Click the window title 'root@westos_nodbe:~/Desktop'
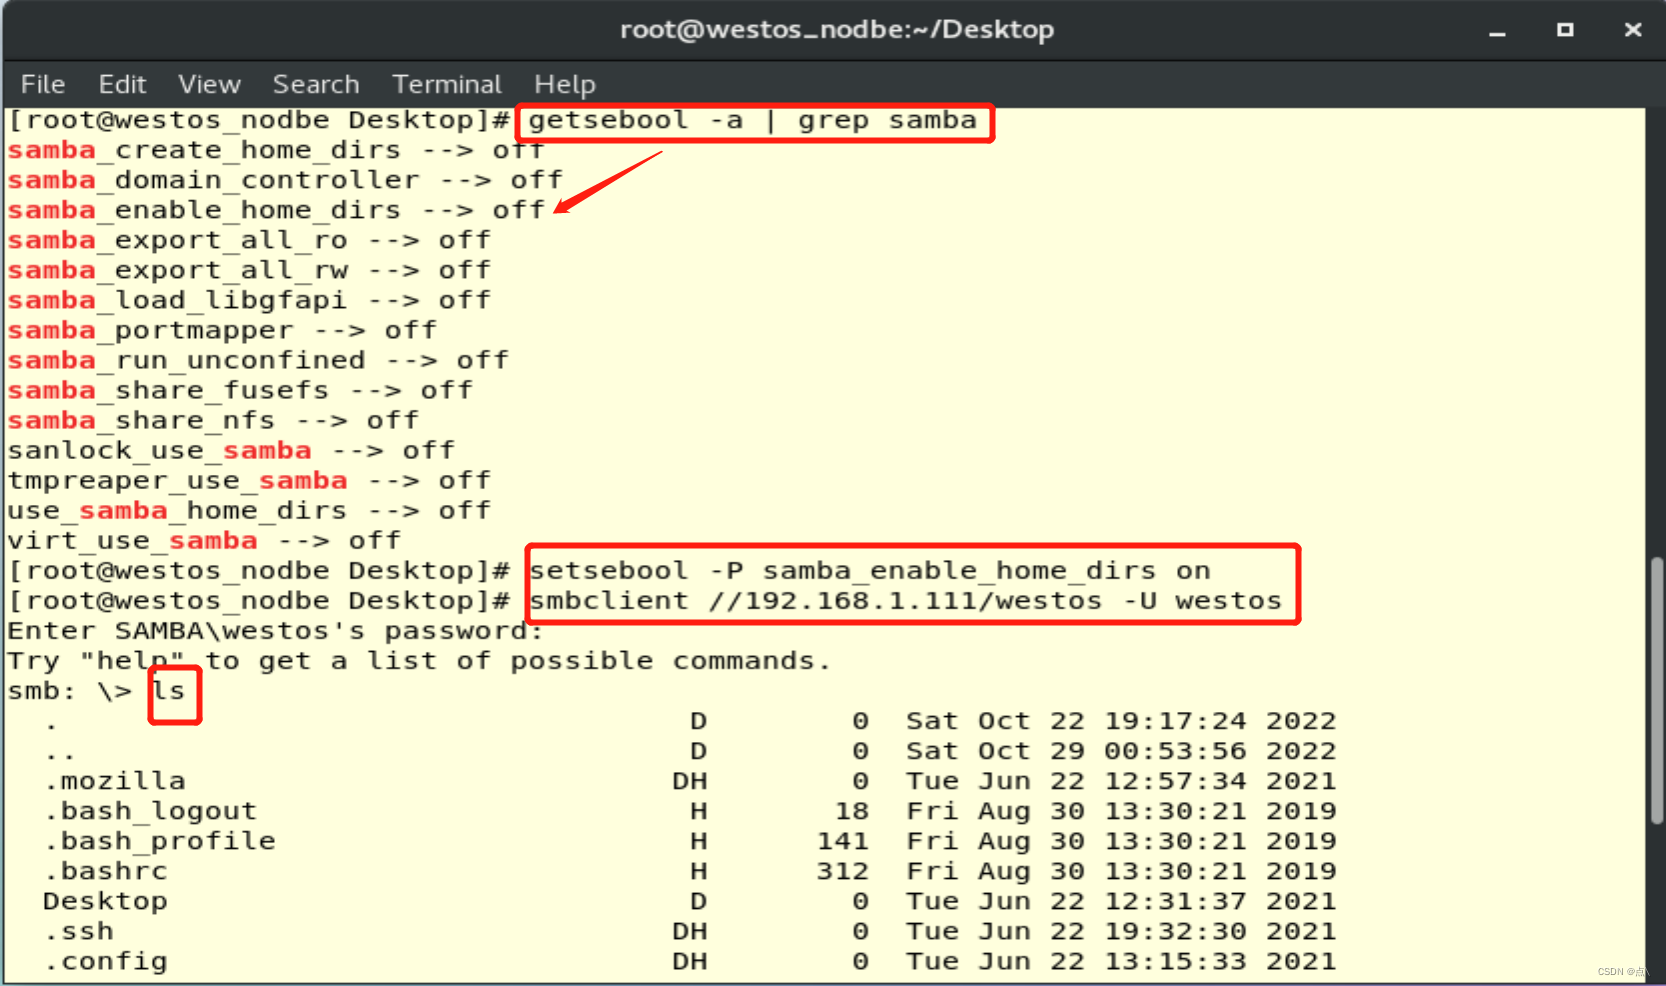 point(837,29)
